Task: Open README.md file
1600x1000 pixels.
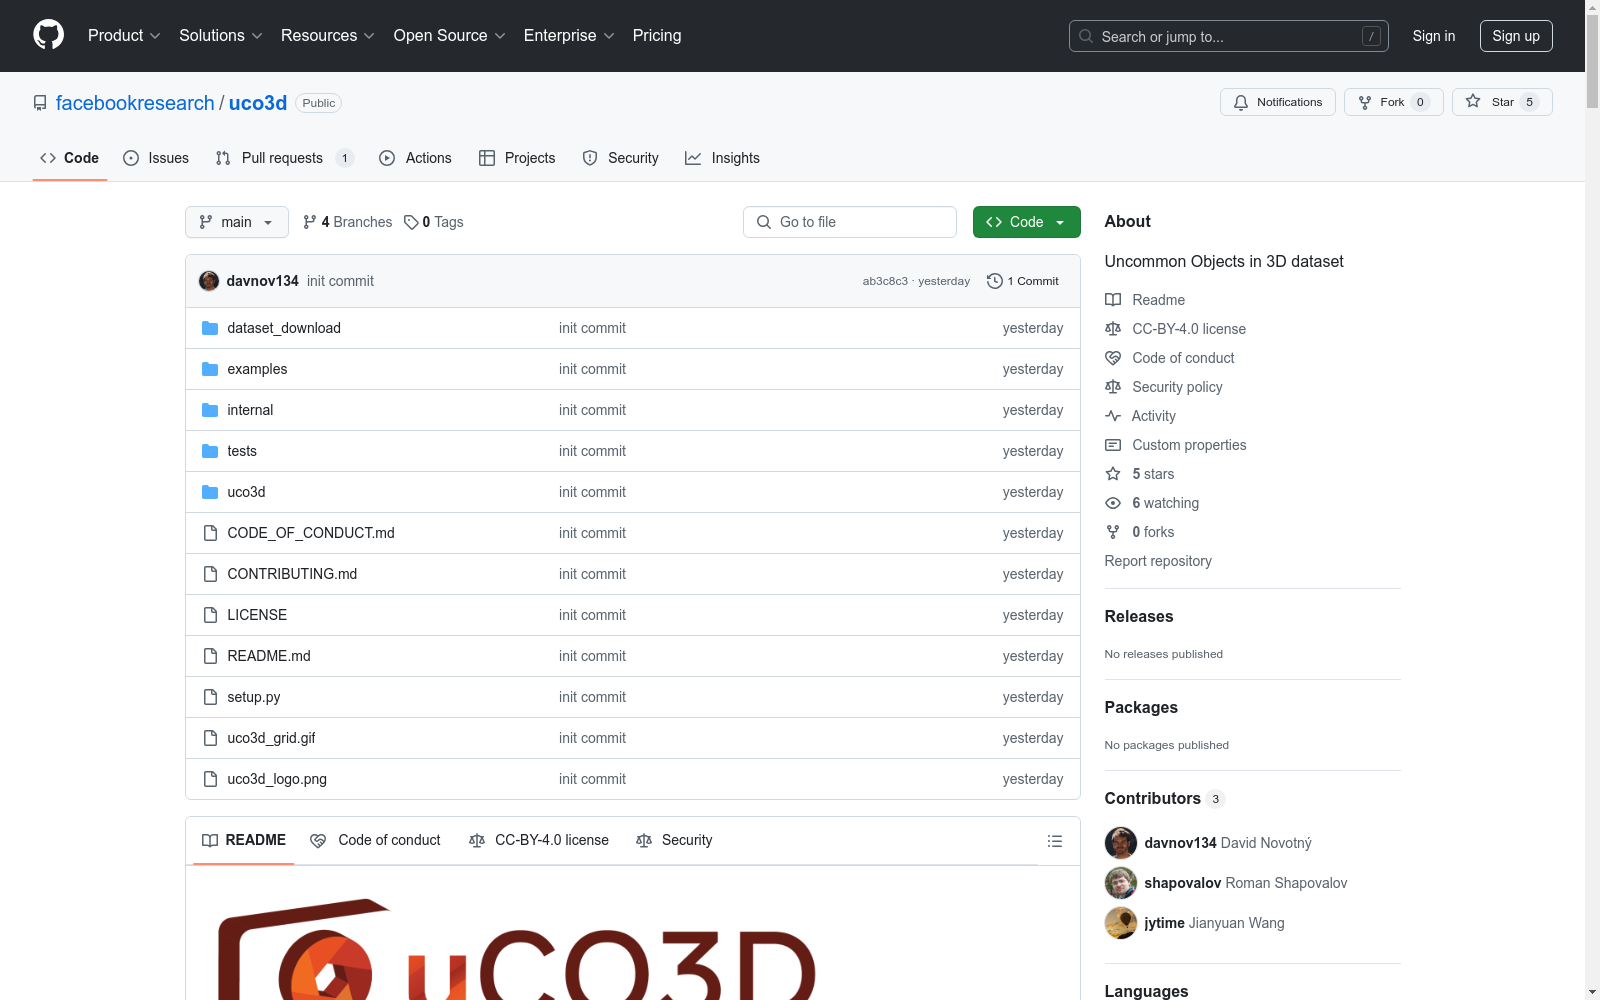Action: tap(269, 656)
